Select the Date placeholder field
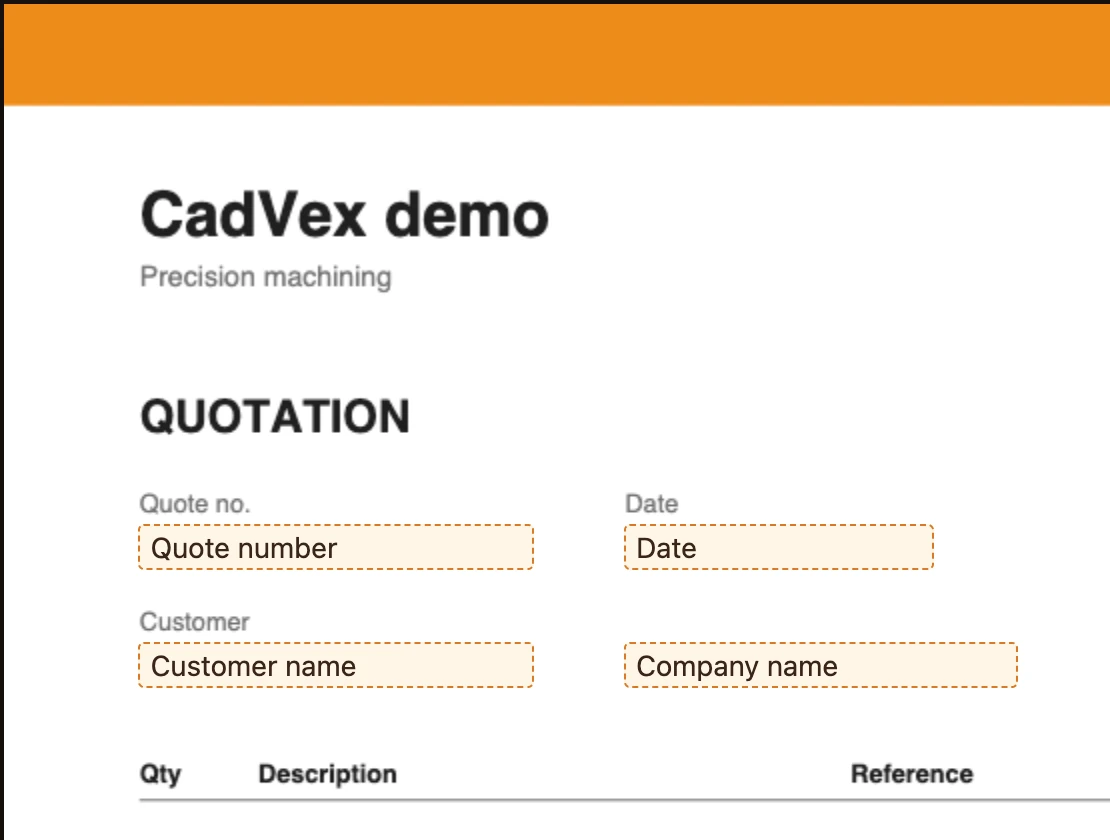Image resolution: width=1110 pixels, height=840 pixels. 779,547
